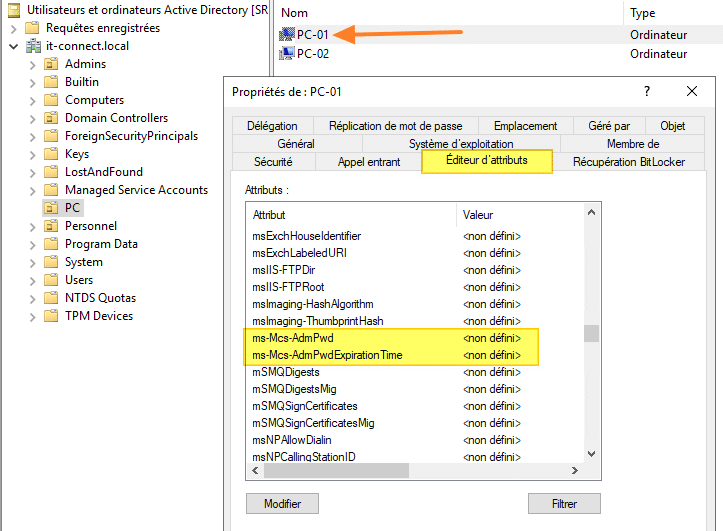This screenshot has height=531, width=723.
Task: Click the NTDS Quotas folder icon
Action: (51, 297)
